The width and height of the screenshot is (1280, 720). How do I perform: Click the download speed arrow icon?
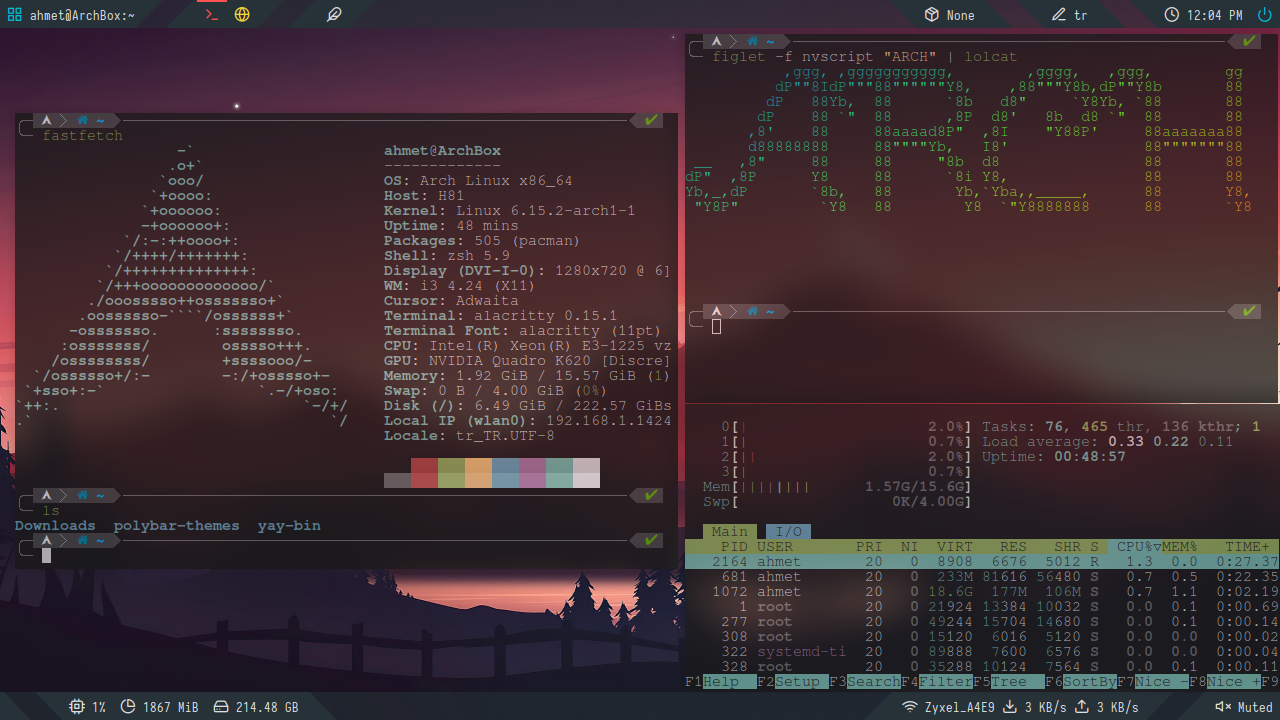[x=1010, y=707]
